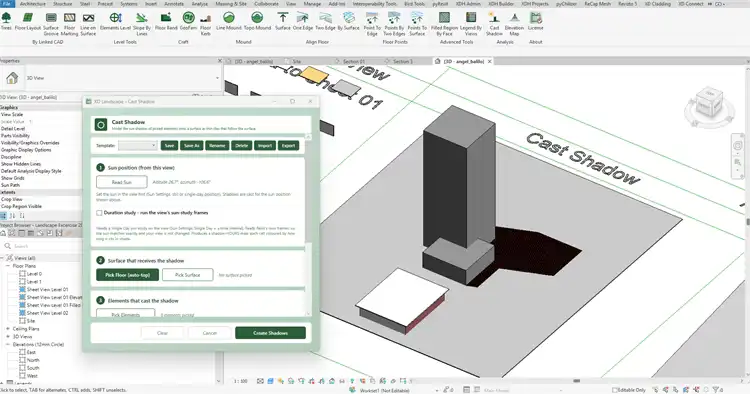Viewport: 750px width, 394px height.
Task: Launch Filled Region By Face tool
Action: pos(444,24)
